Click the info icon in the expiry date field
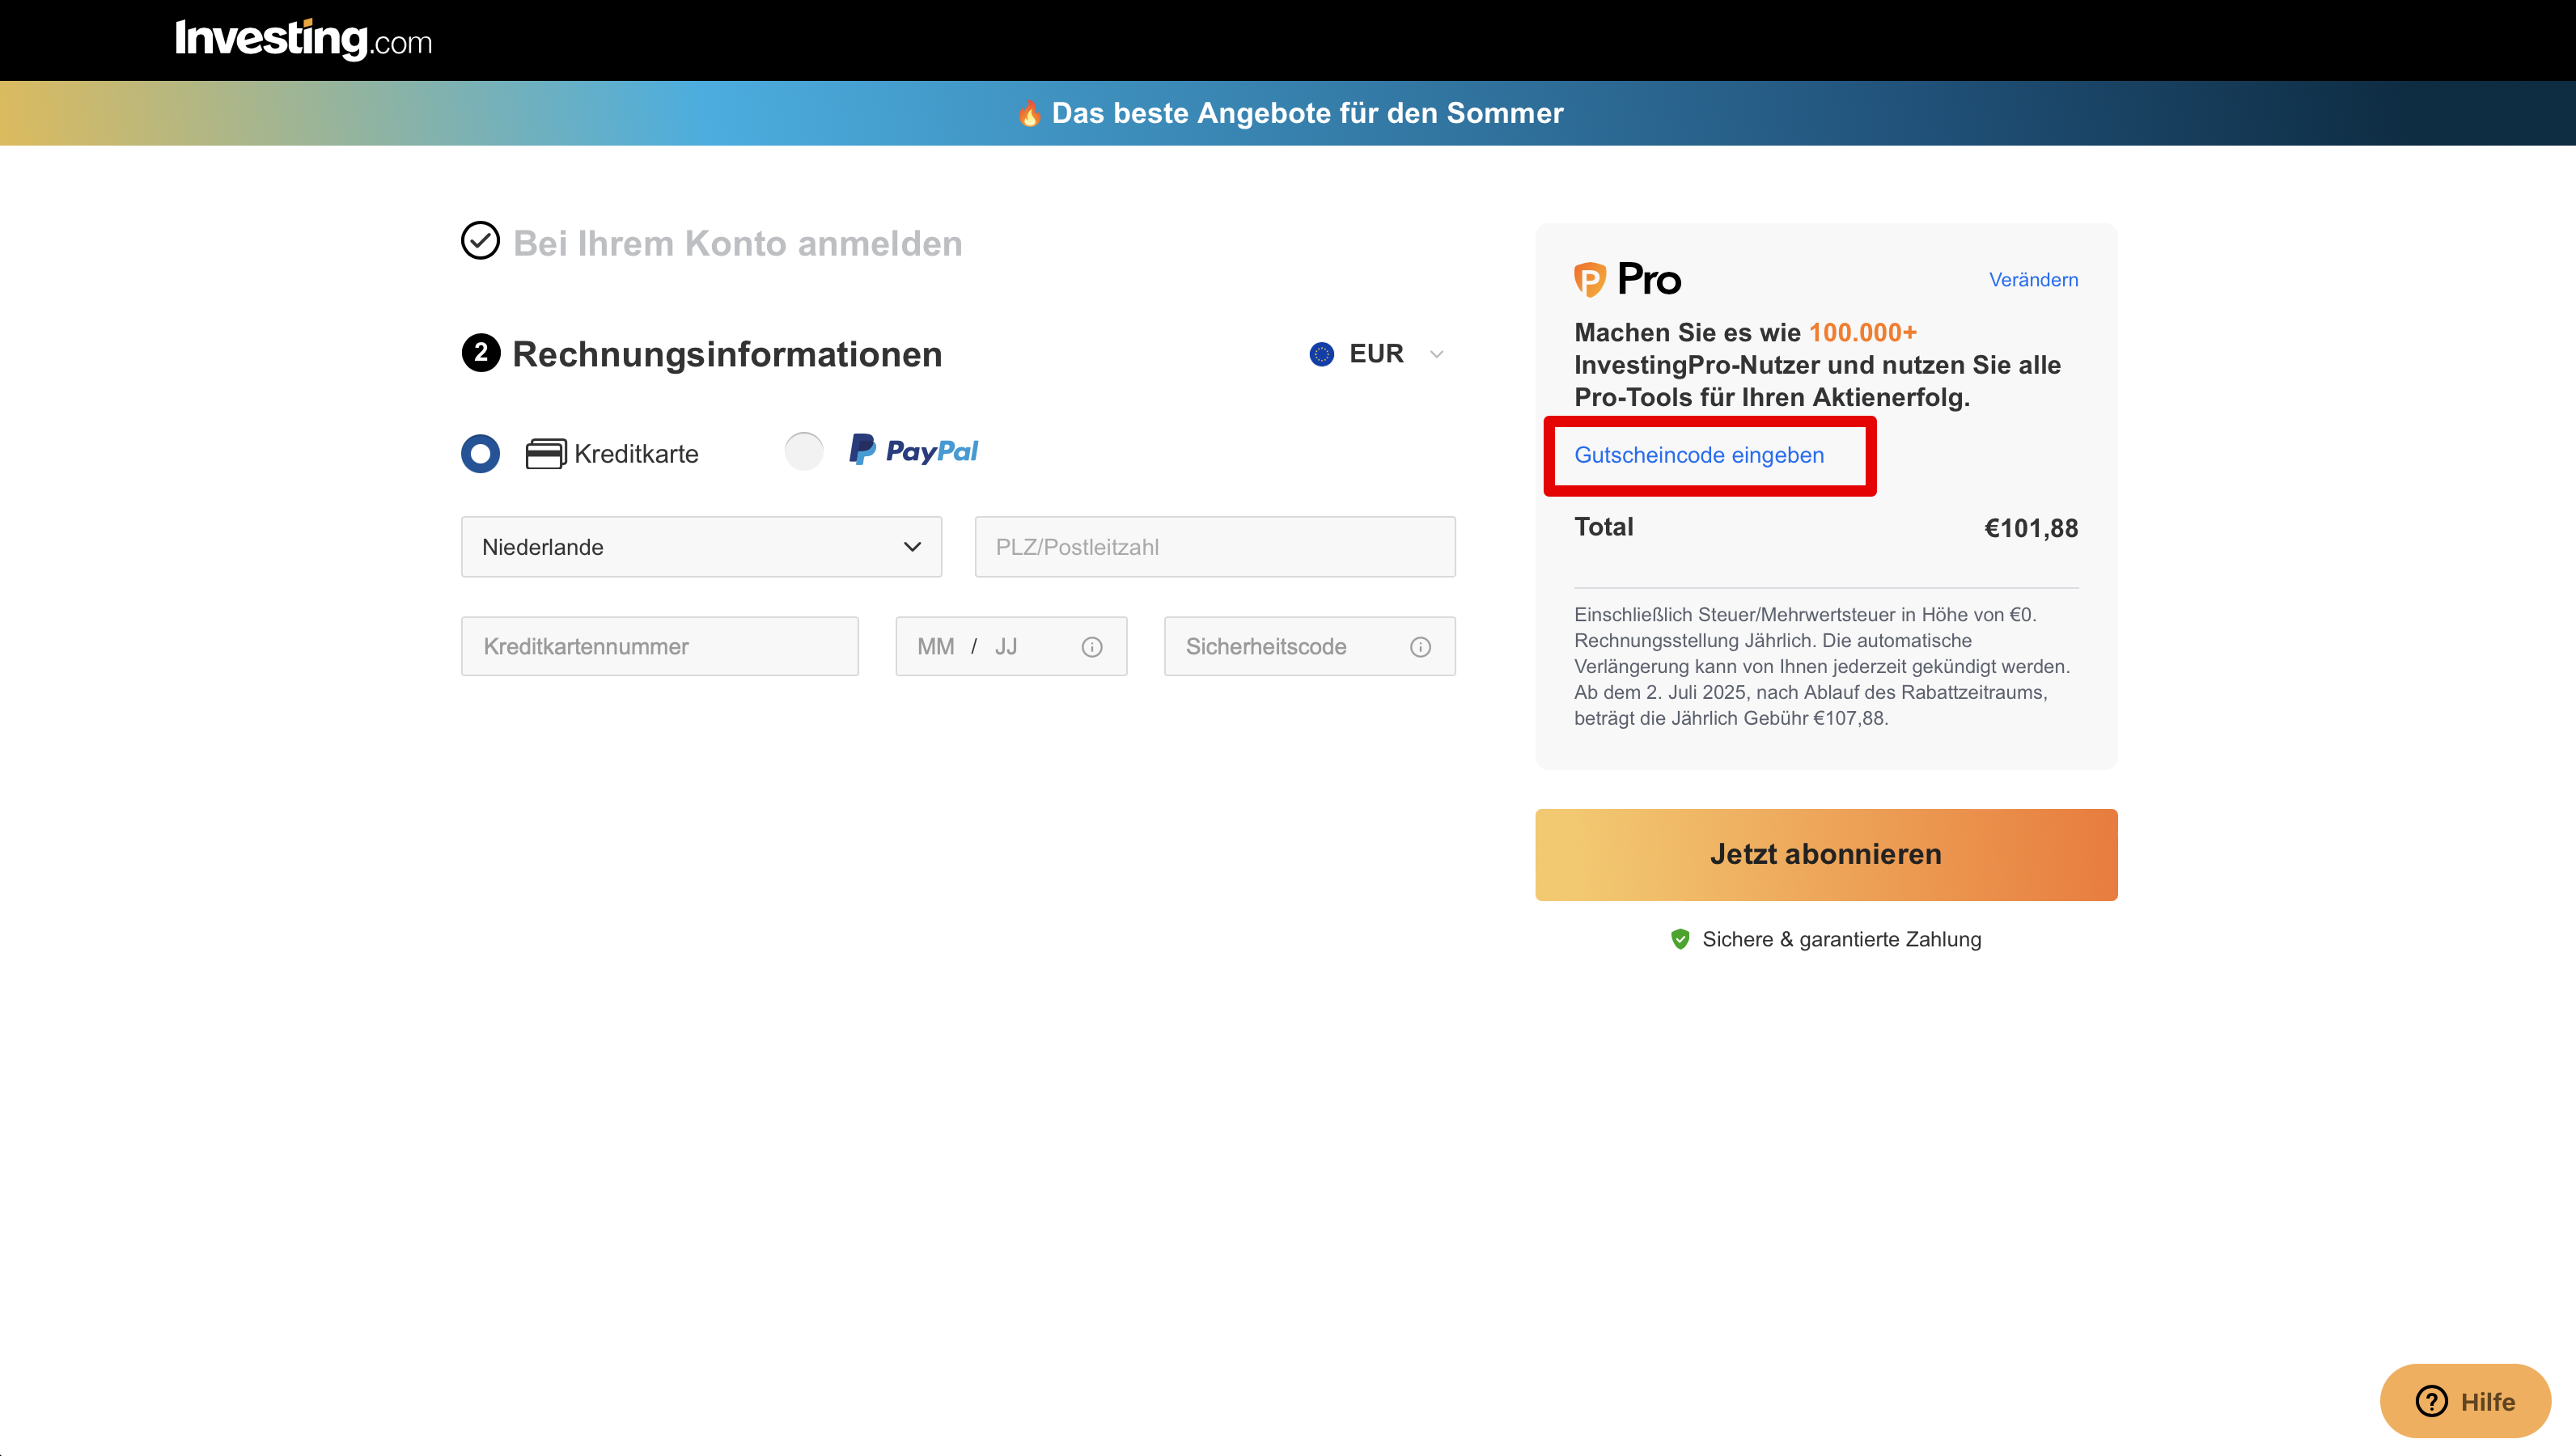The width and height of the screenshot is (2576, 1456). (x=1092, y=647)
